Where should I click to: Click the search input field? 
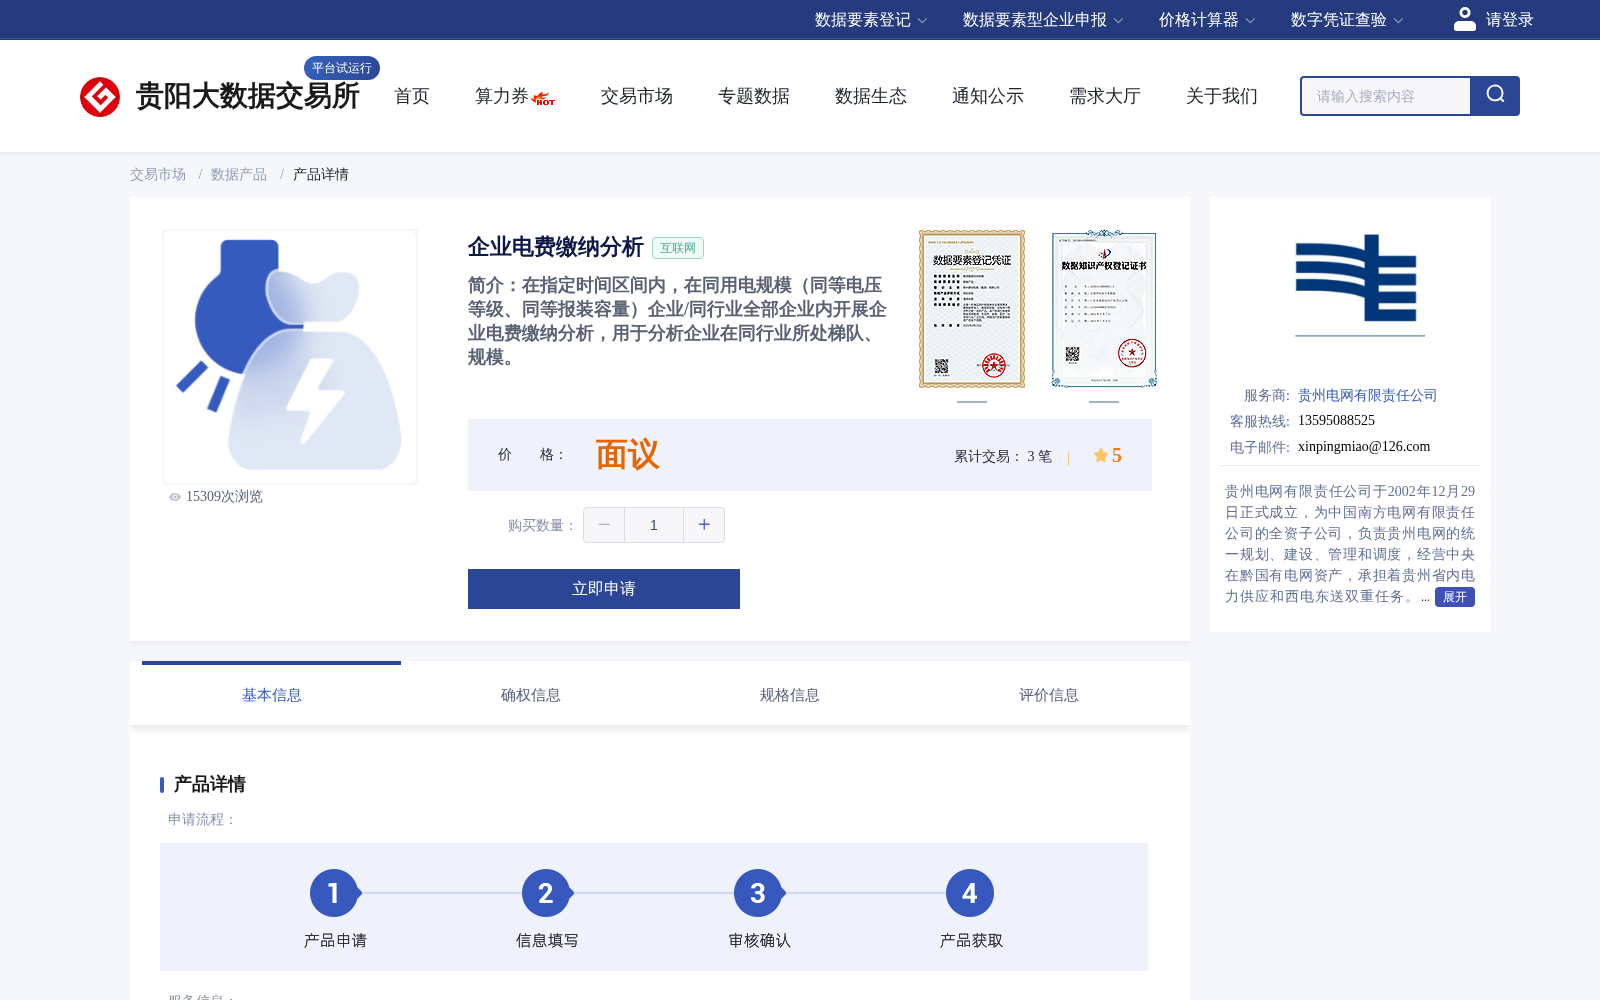point(1386,96)
